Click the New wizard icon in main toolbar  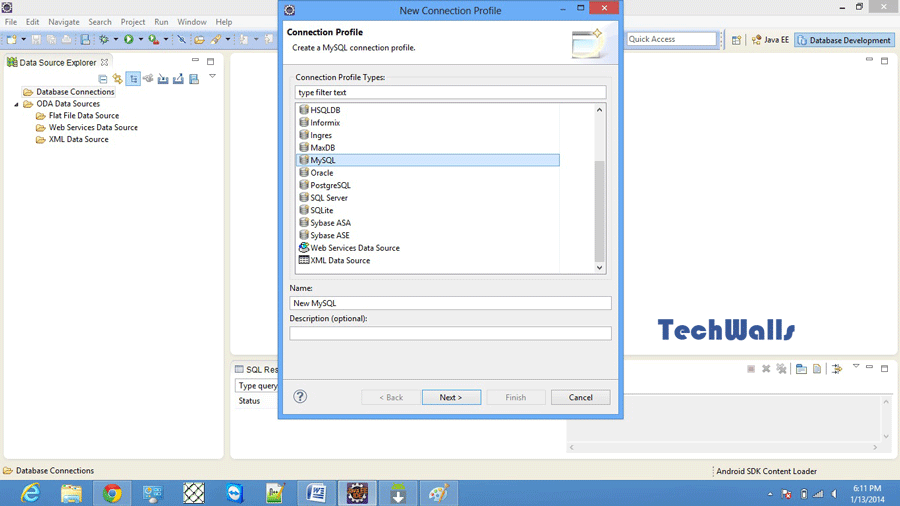(x=11, y=40)
